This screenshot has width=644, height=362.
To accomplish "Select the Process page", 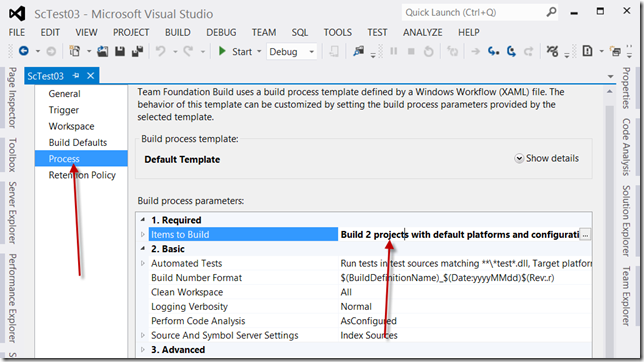I will pyautogui.click(x=81, y=159).
